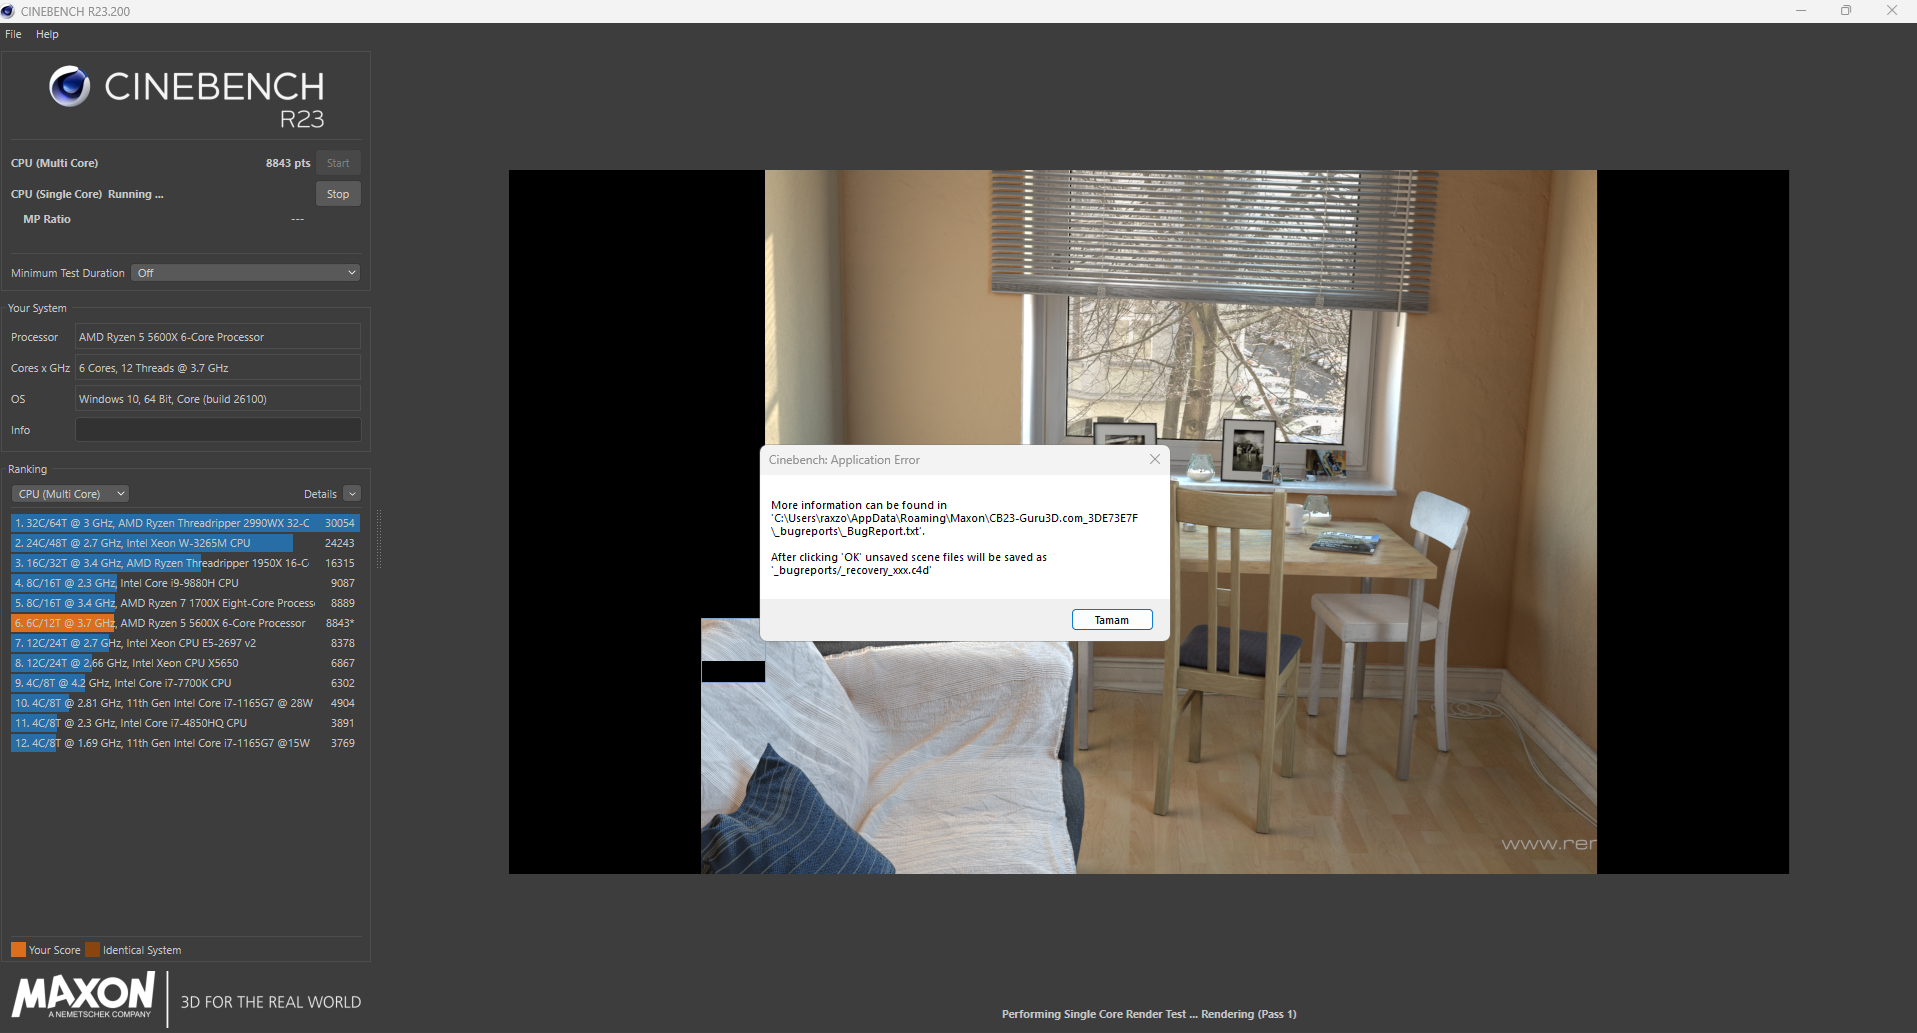Select ranking row Intel Core i7-4850HQ
Viewport: 1917px width, 1033px height.
pos(184,723)
